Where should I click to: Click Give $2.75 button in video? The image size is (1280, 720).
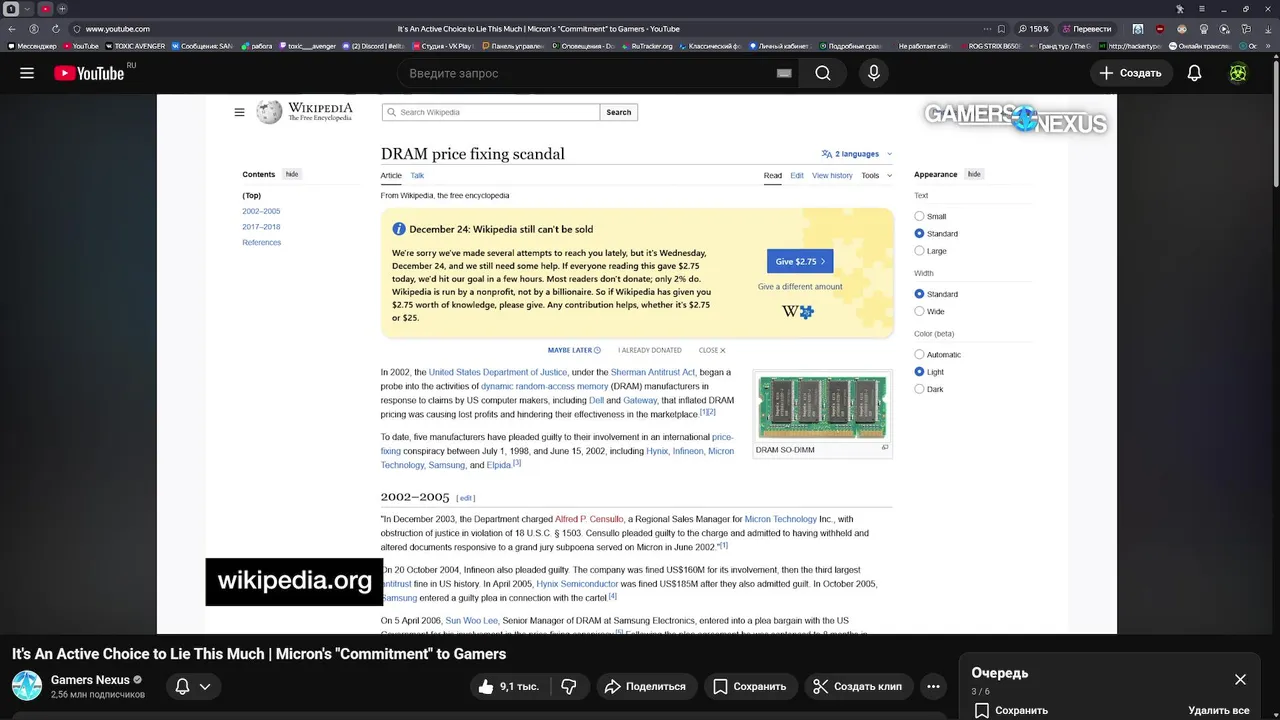(x=800, y=261)
